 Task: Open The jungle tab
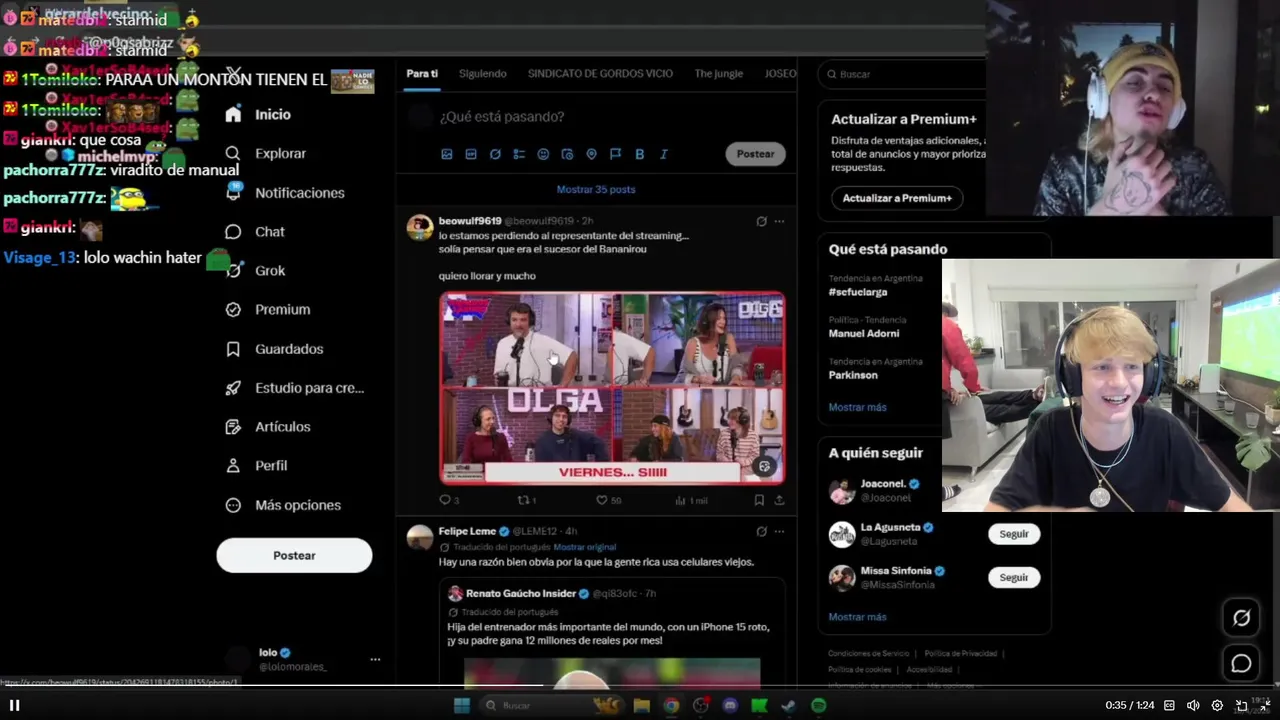pos(719,73)
